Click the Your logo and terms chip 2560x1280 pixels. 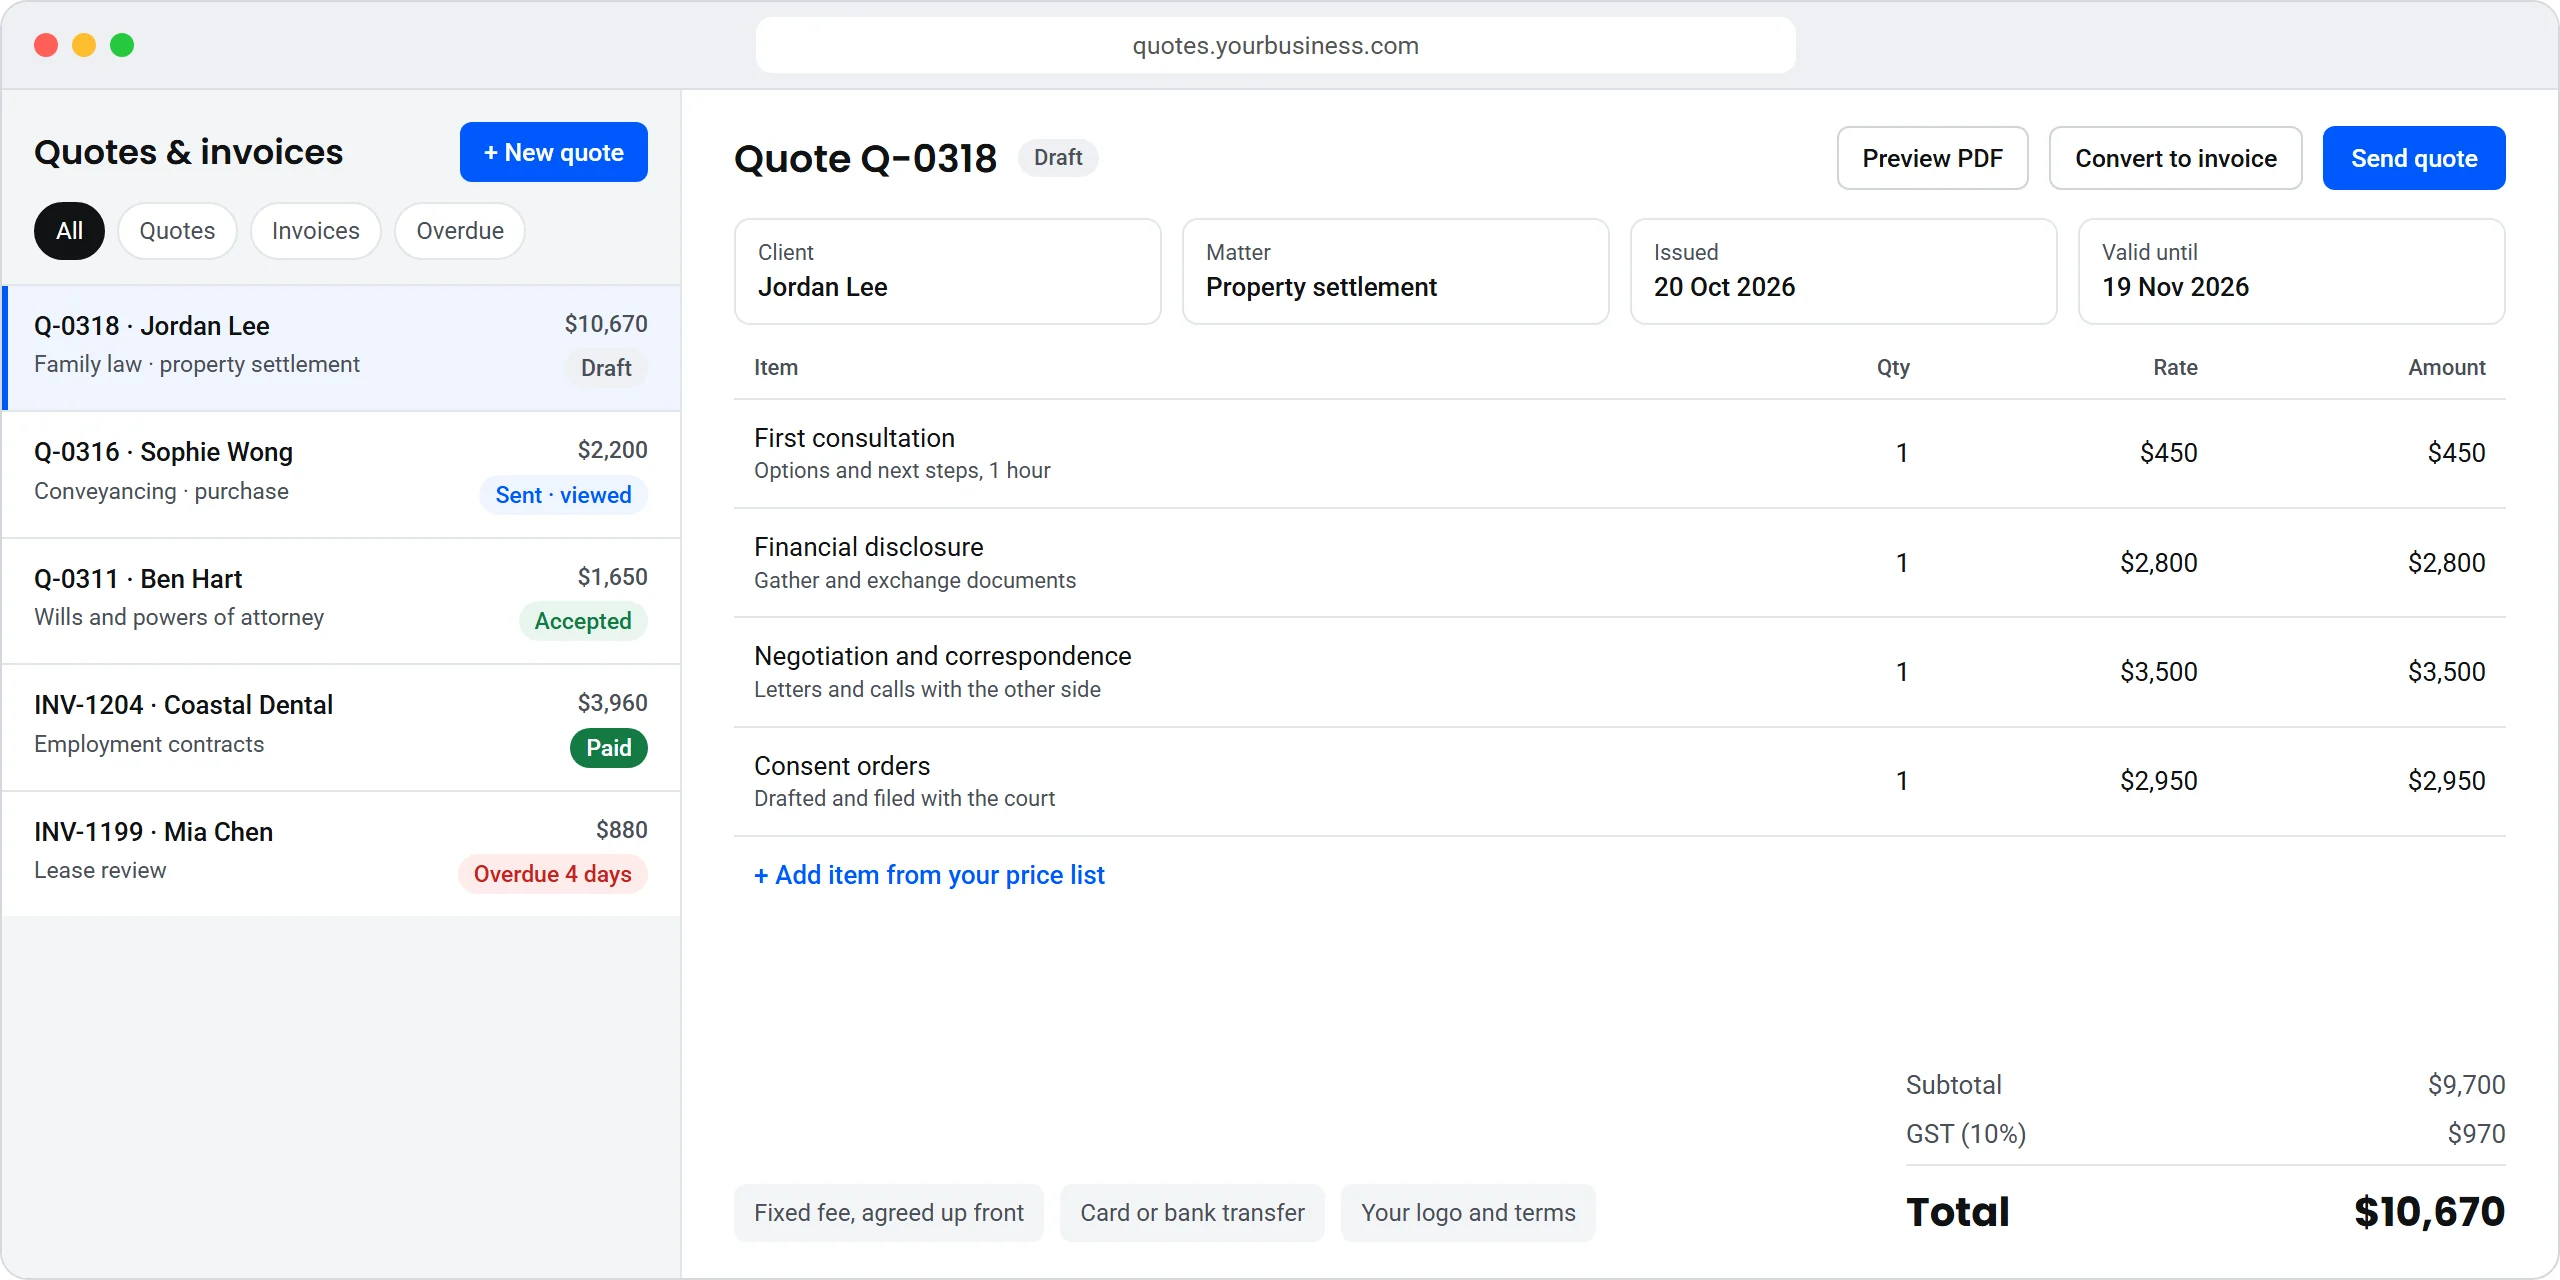point(1468,1213)
